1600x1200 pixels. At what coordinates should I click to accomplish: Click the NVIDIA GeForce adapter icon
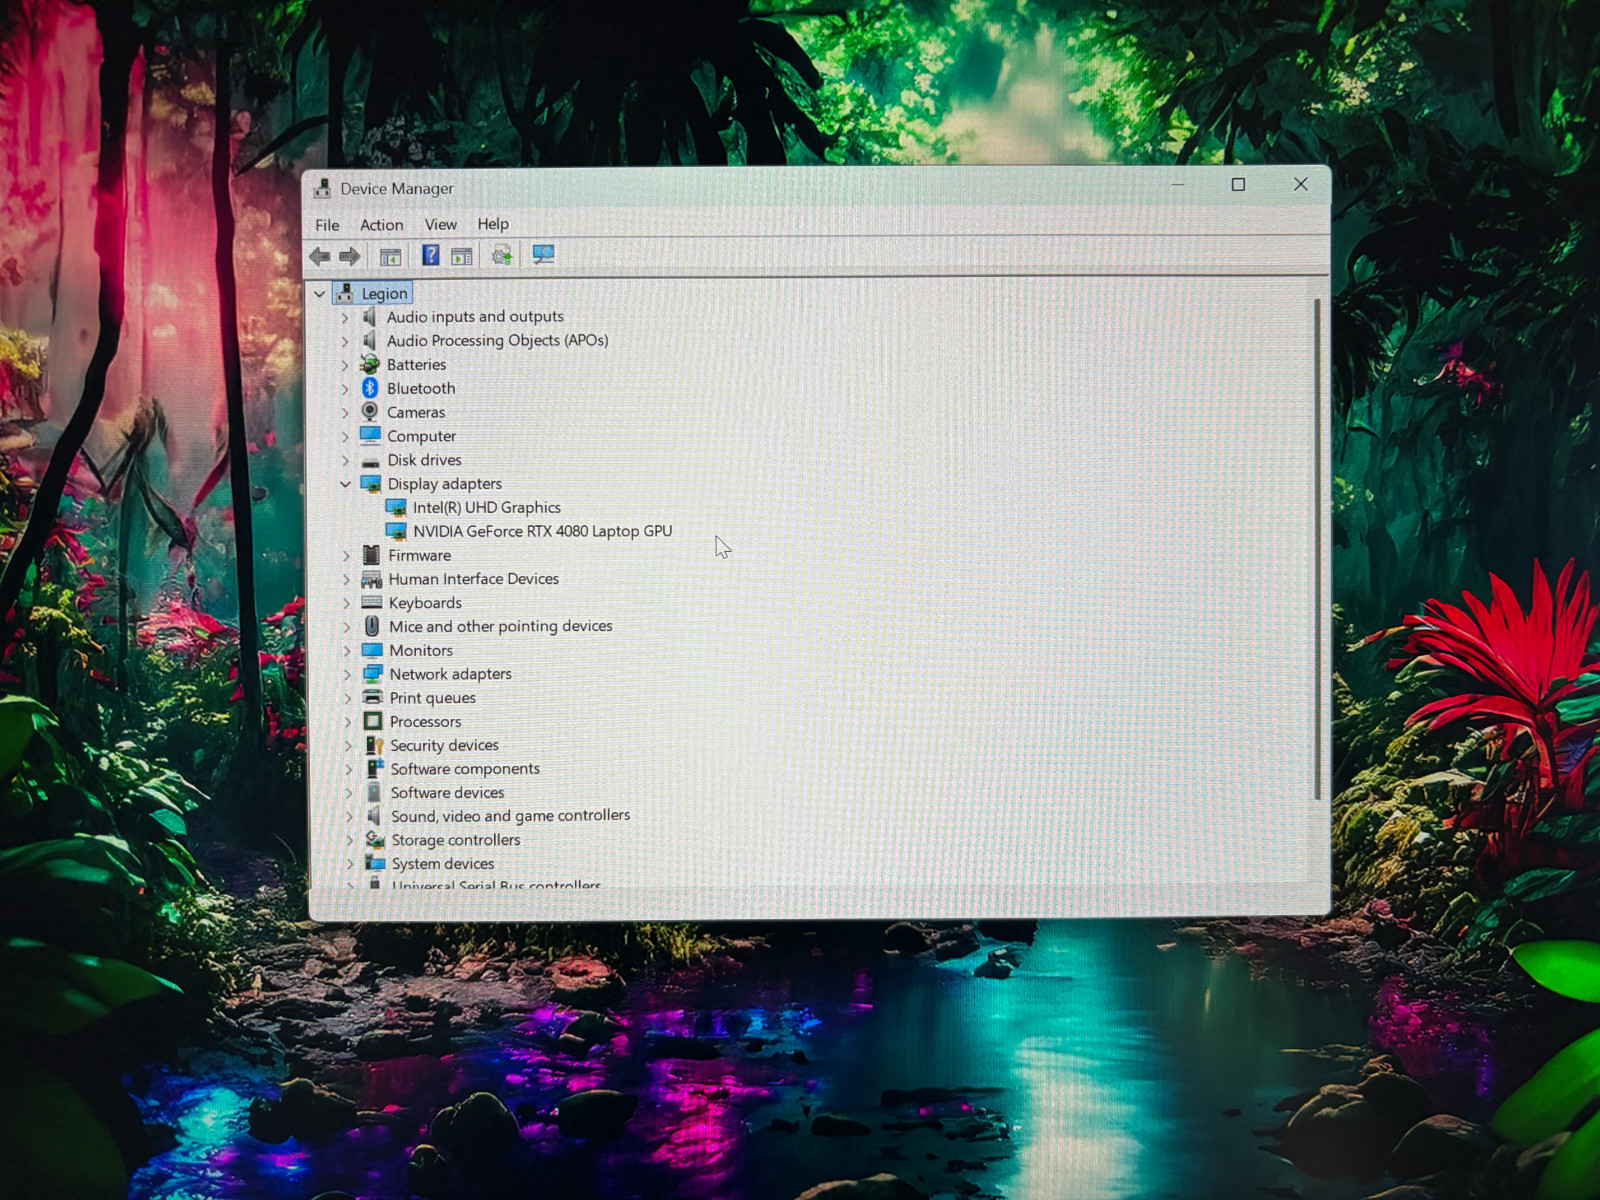(x=396, y=531)
